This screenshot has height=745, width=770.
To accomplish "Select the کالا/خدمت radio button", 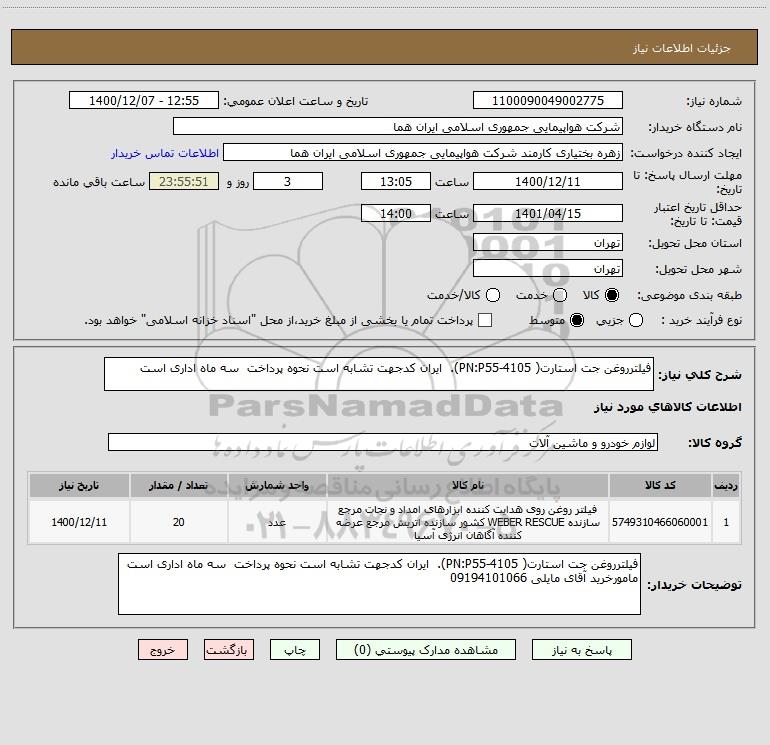I will [493, 295].
